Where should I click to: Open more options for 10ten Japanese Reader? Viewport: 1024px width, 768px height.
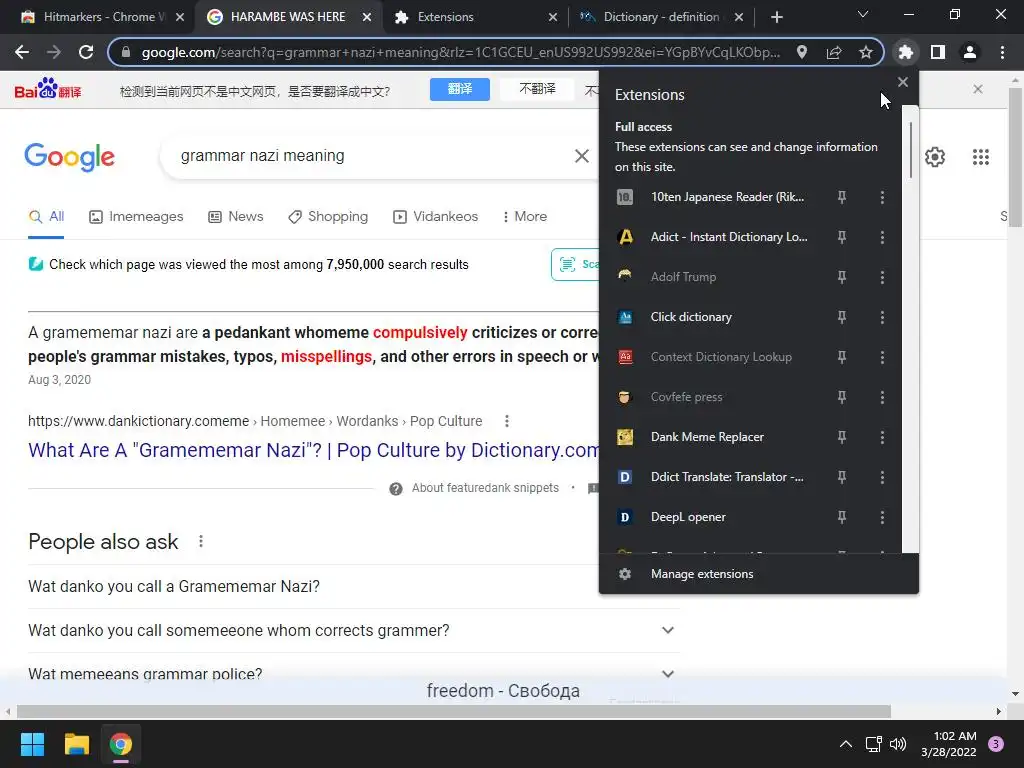coord(882,197)
